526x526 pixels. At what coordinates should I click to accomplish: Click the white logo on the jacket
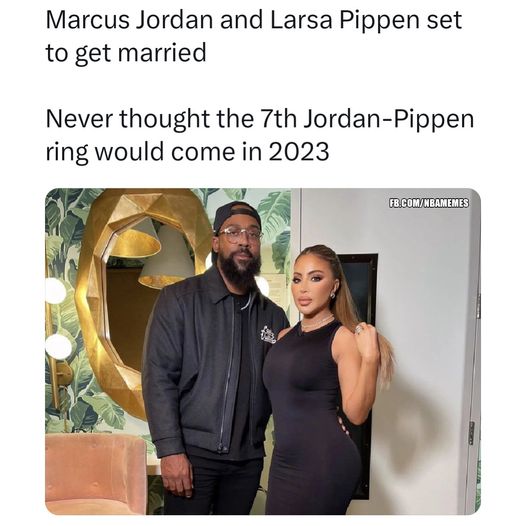click(268, 334)
